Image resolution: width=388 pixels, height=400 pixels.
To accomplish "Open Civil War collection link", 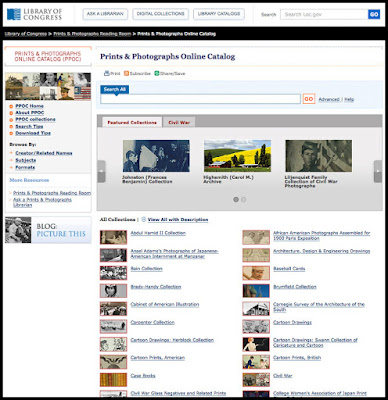I will click(x=283, y=376).
